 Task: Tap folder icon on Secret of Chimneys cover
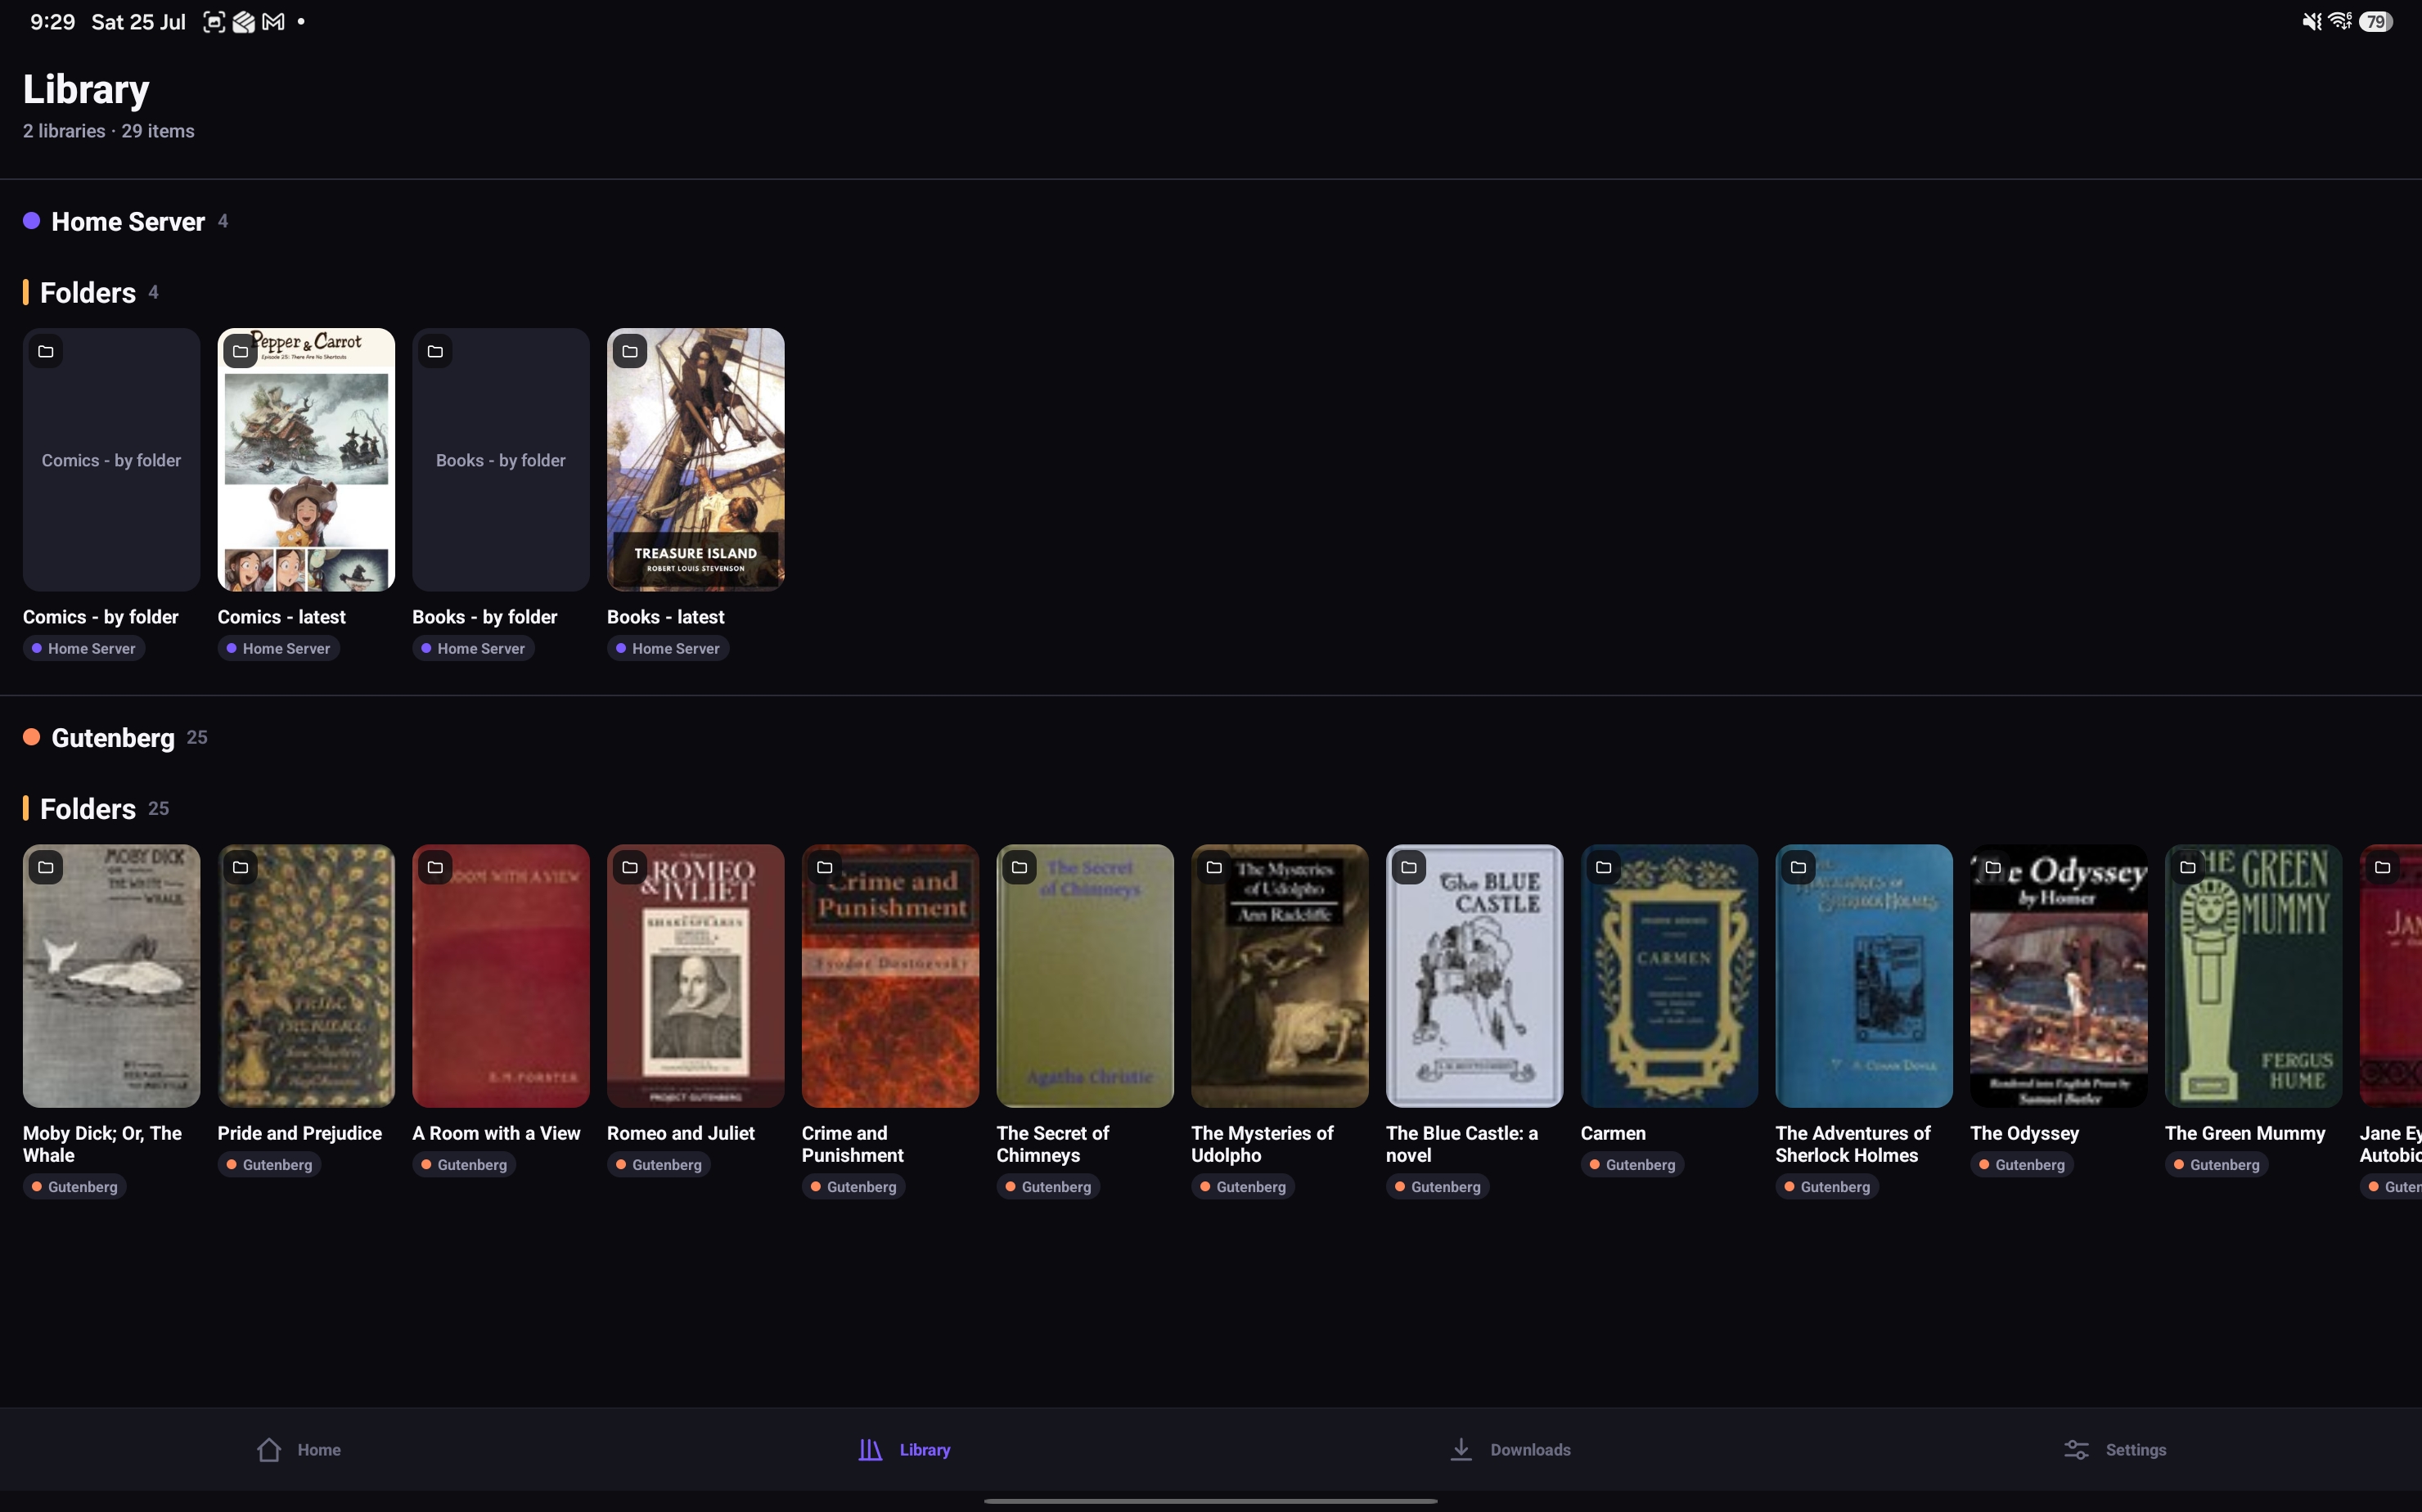tap(1019, 867)
